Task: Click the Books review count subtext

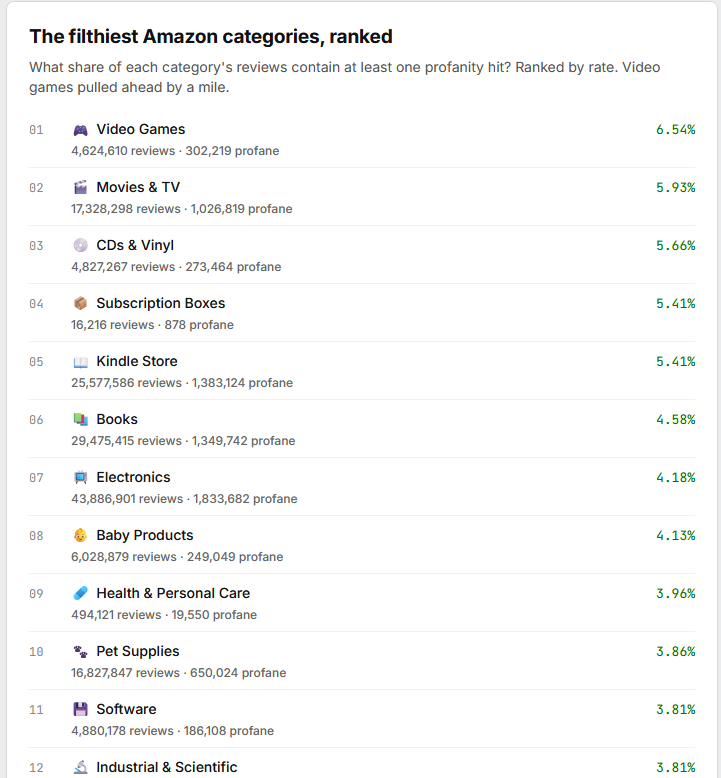Action: tap(183, 441)
